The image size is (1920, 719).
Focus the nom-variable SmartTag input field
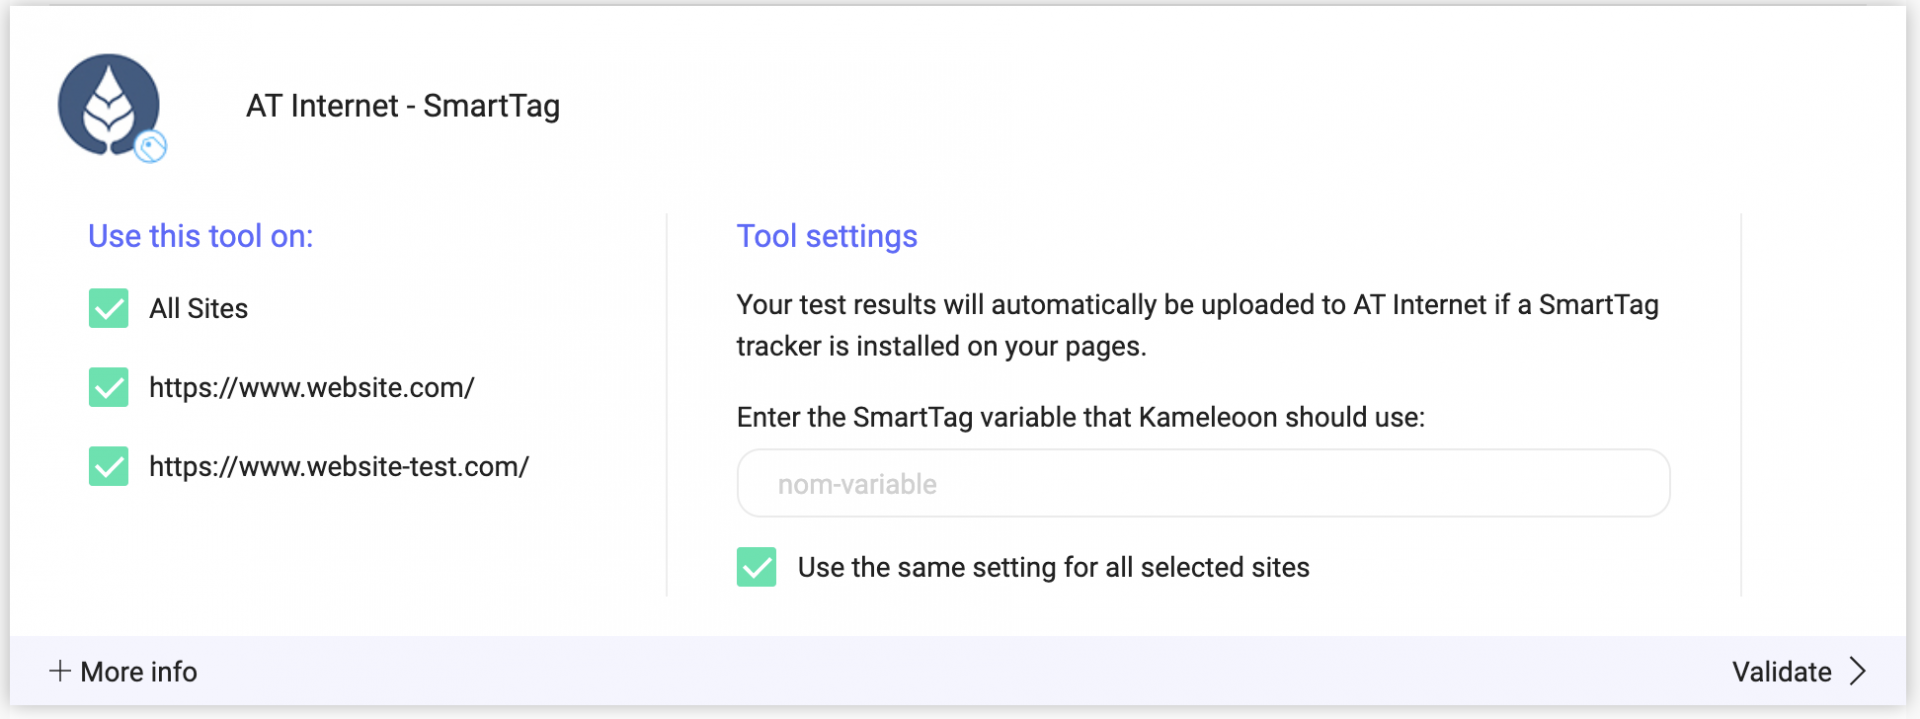point(1203,484)
